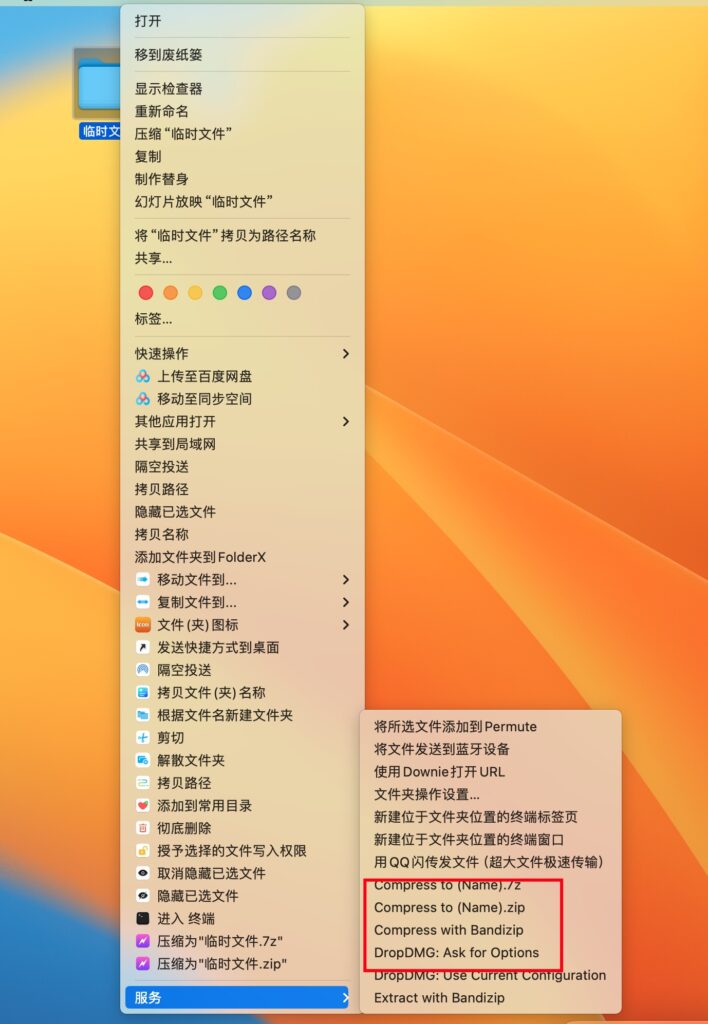Screen dimensions: 708x1024
Task: Click the icon next to 拷贝路径 lower entry
Action: coord(142,783)
